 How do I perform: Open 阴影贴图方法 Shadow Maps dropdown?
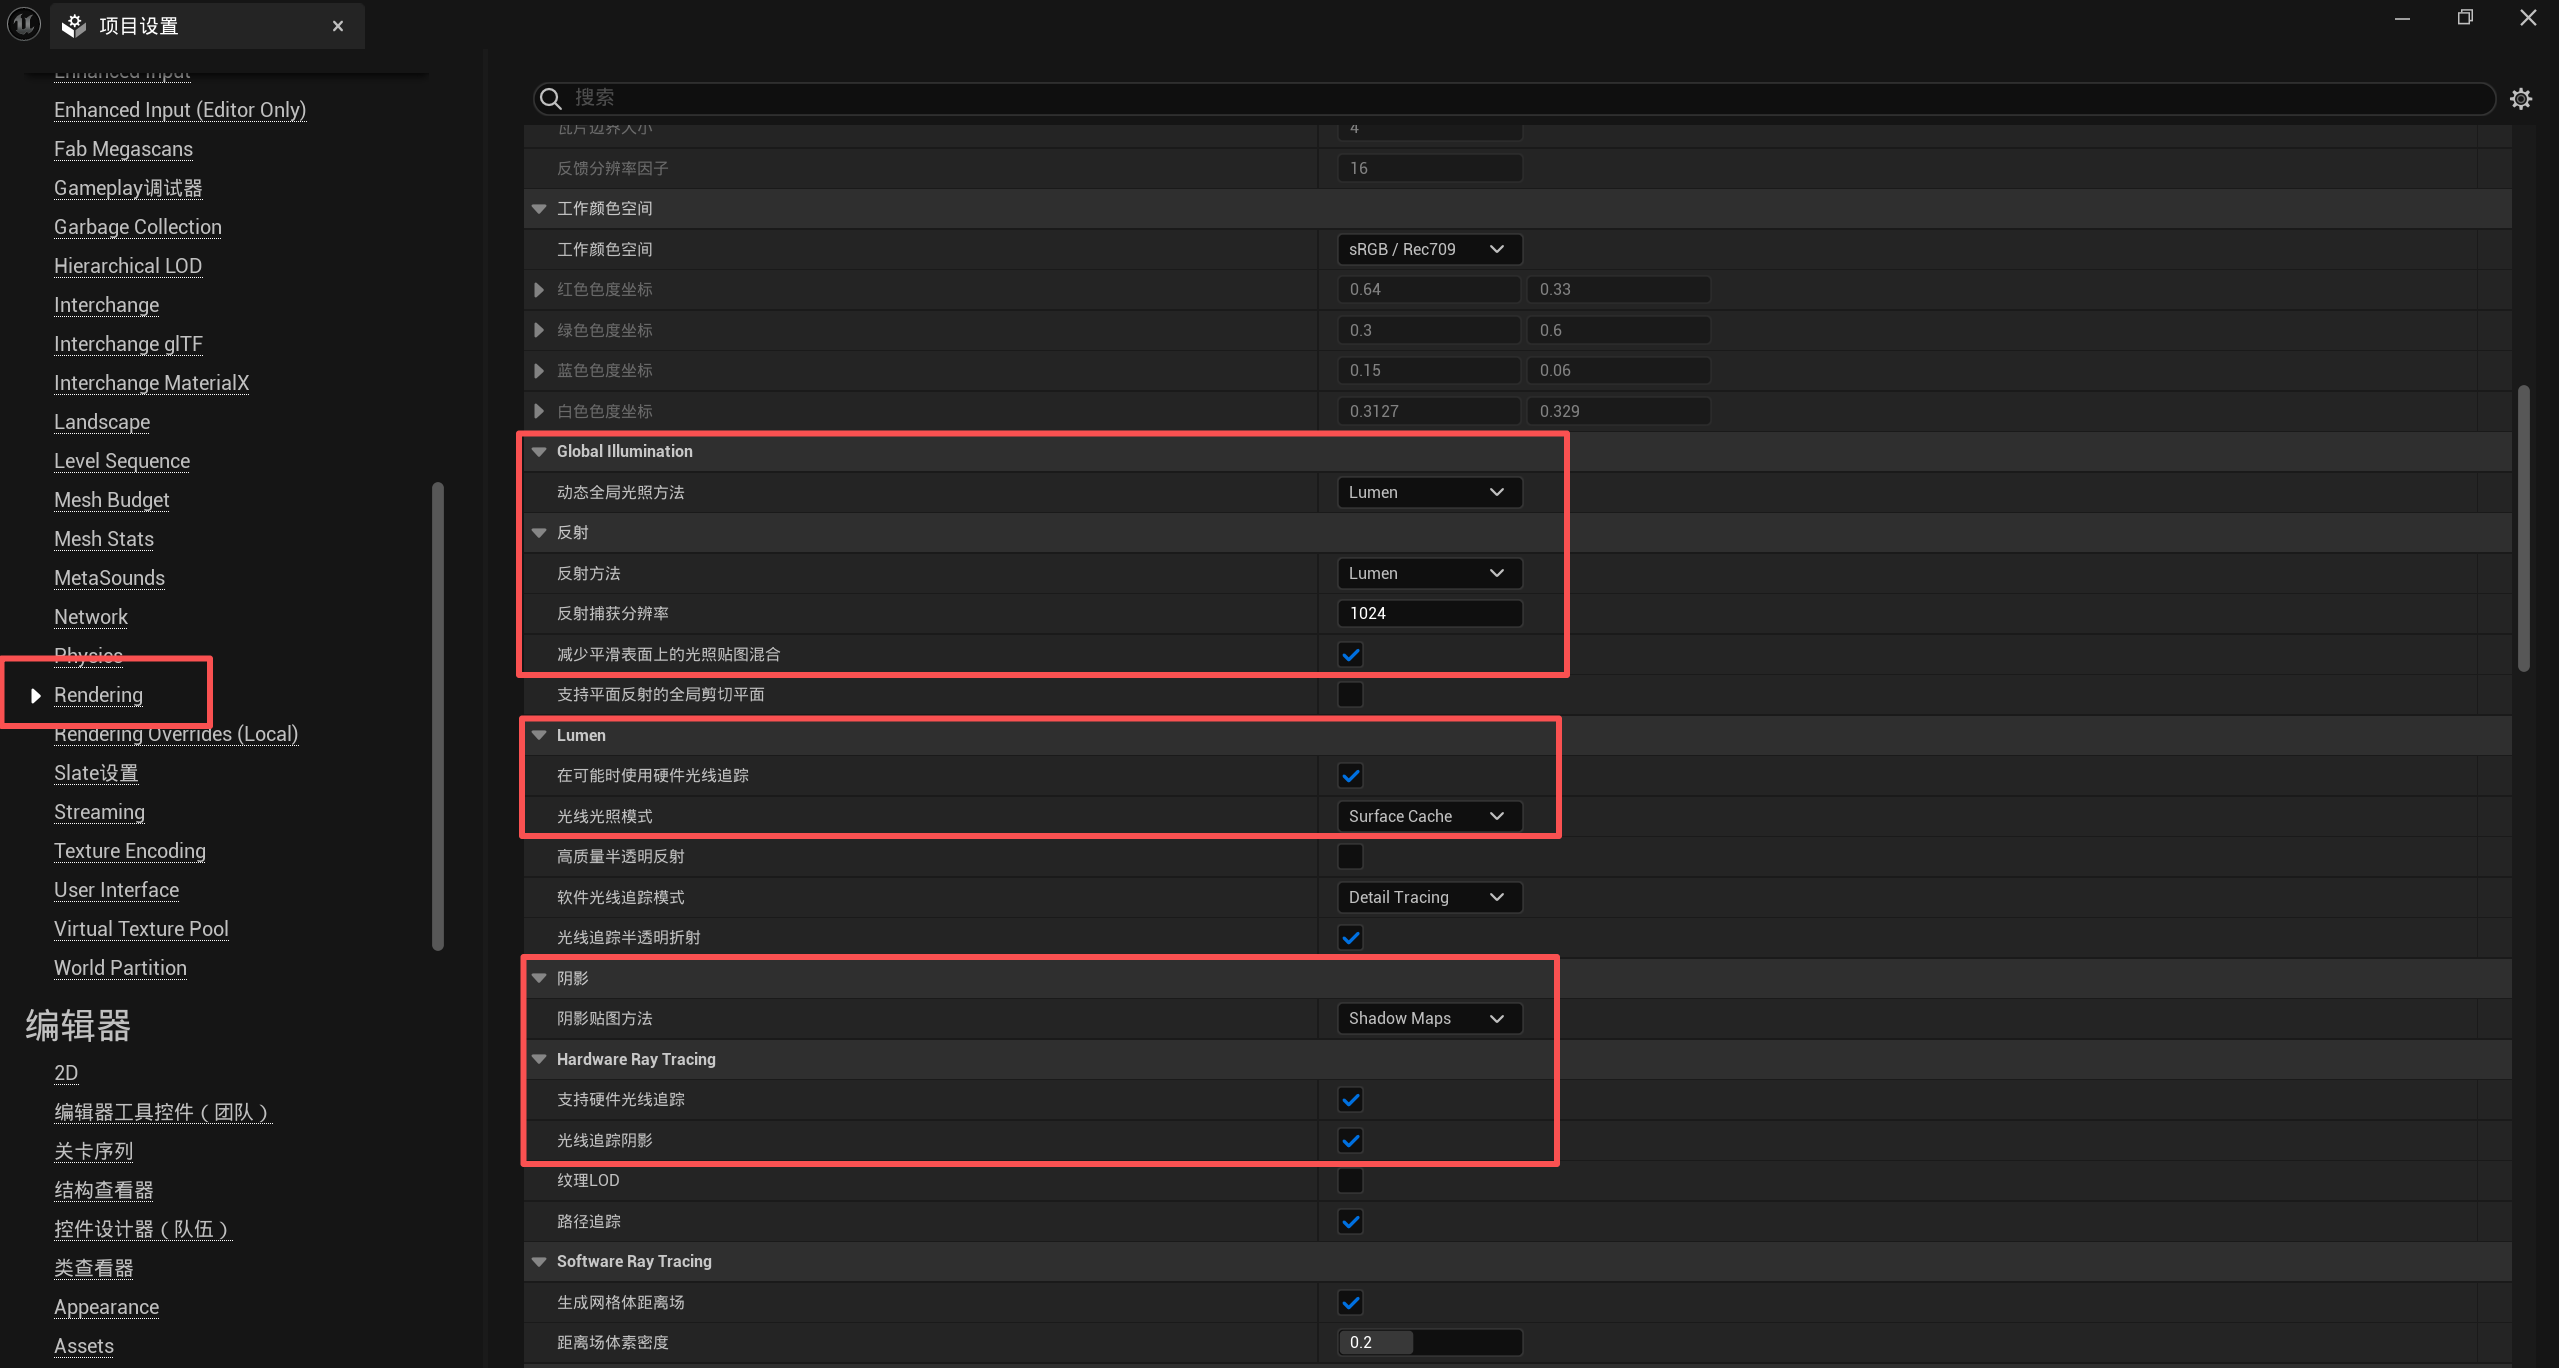coord(1429,1018)
